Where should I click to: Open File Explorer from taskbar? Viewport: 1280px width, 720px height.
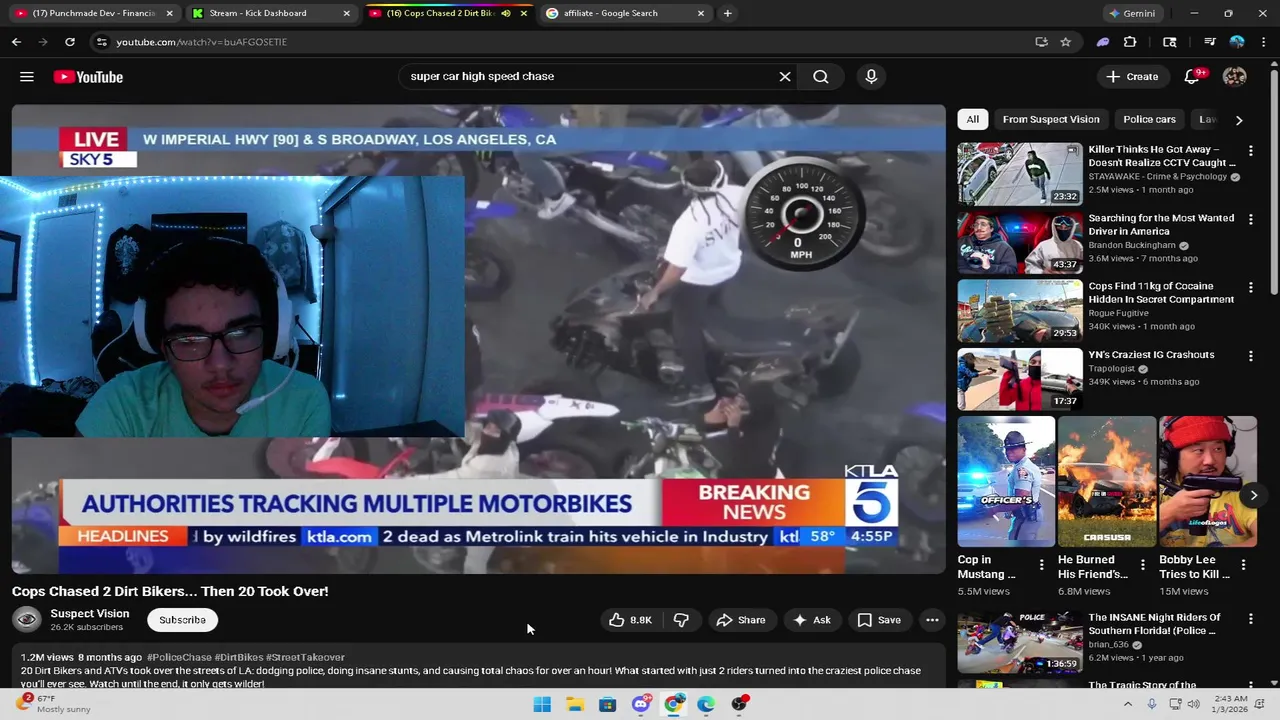tap(575, 704)
